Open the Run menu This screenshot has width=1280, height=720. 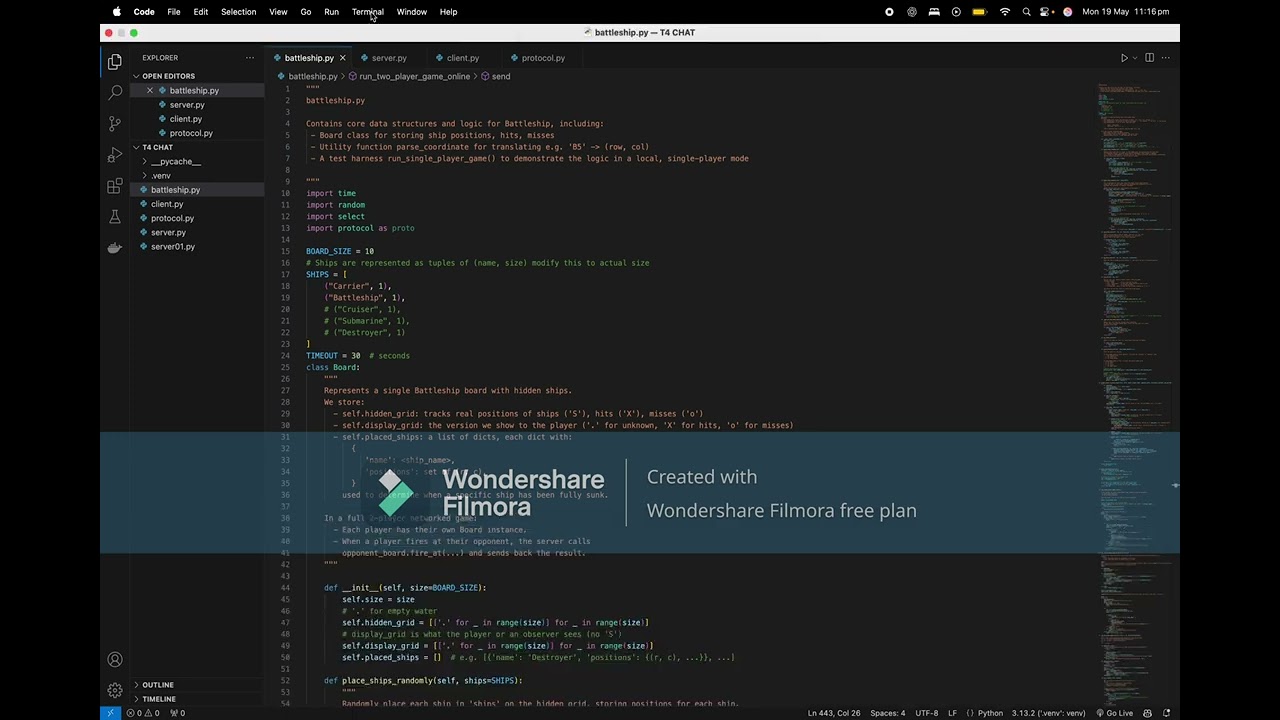coord(331,12)
